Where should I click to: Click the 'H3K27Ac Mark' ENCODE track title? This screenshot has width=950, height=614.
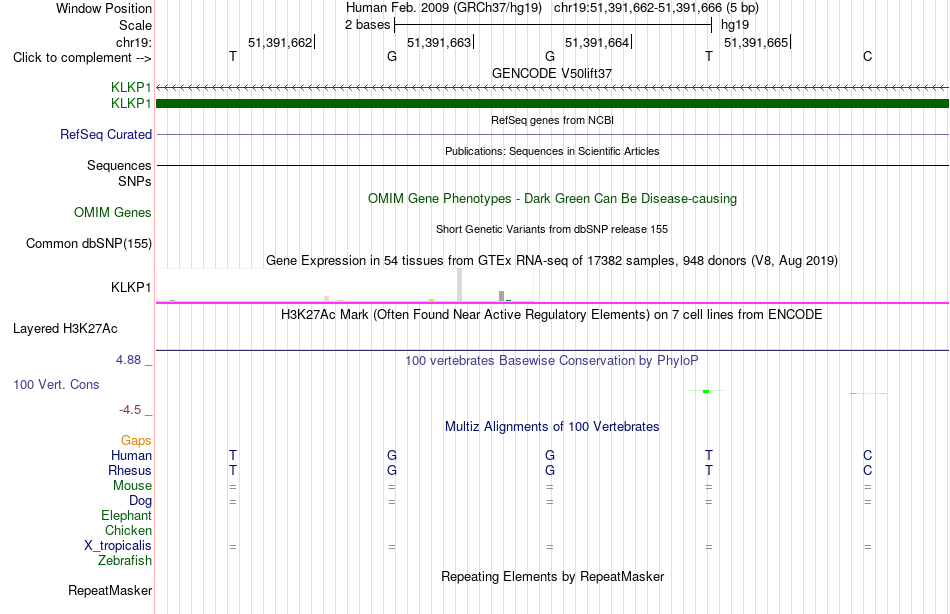[x=552, y=315]
